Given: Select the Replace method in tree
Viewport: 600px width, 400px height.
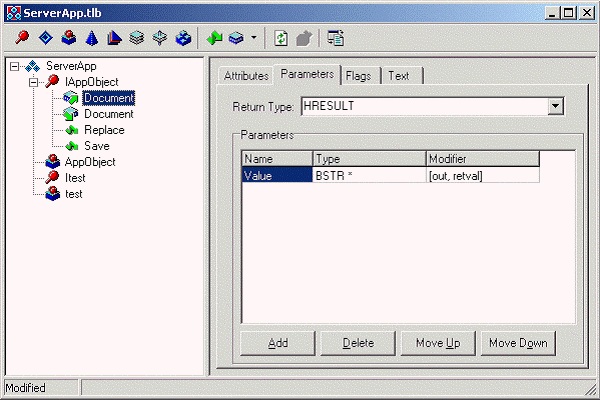Looking at the screenshot, I should click(x=104, y=130).
